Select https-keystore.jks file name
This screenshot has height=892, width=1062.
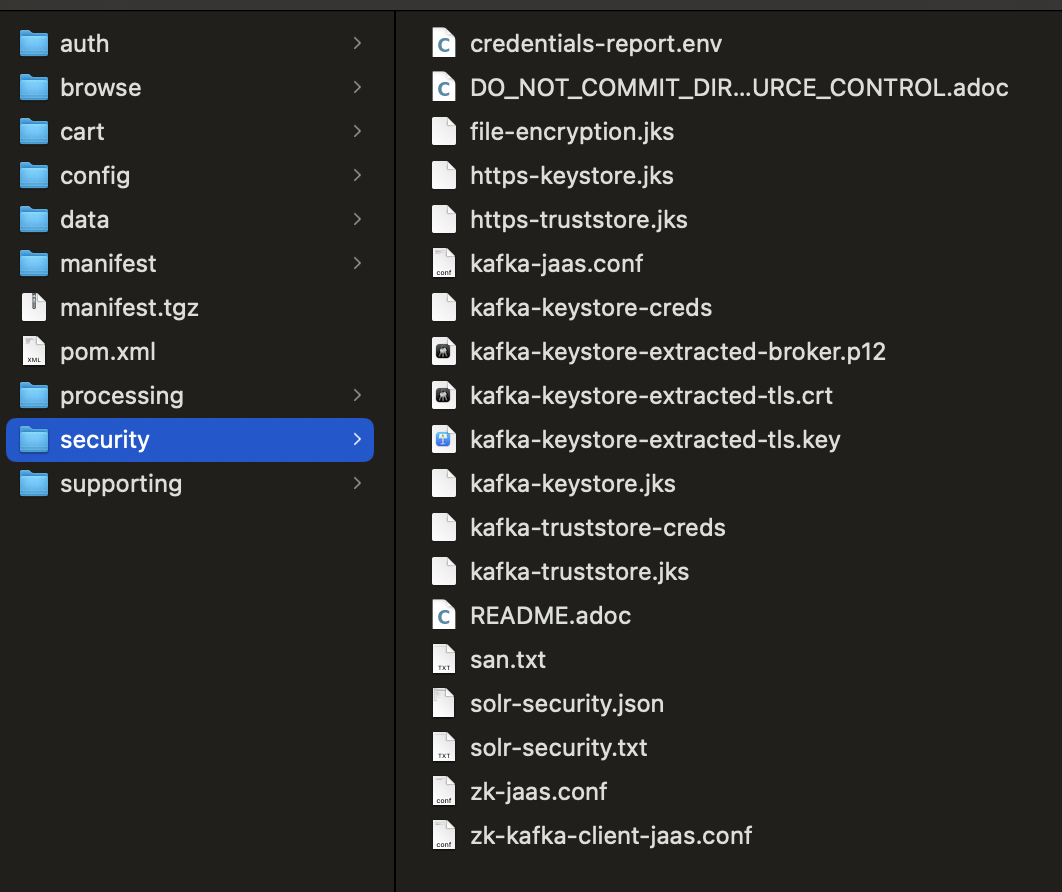[572, 176]
